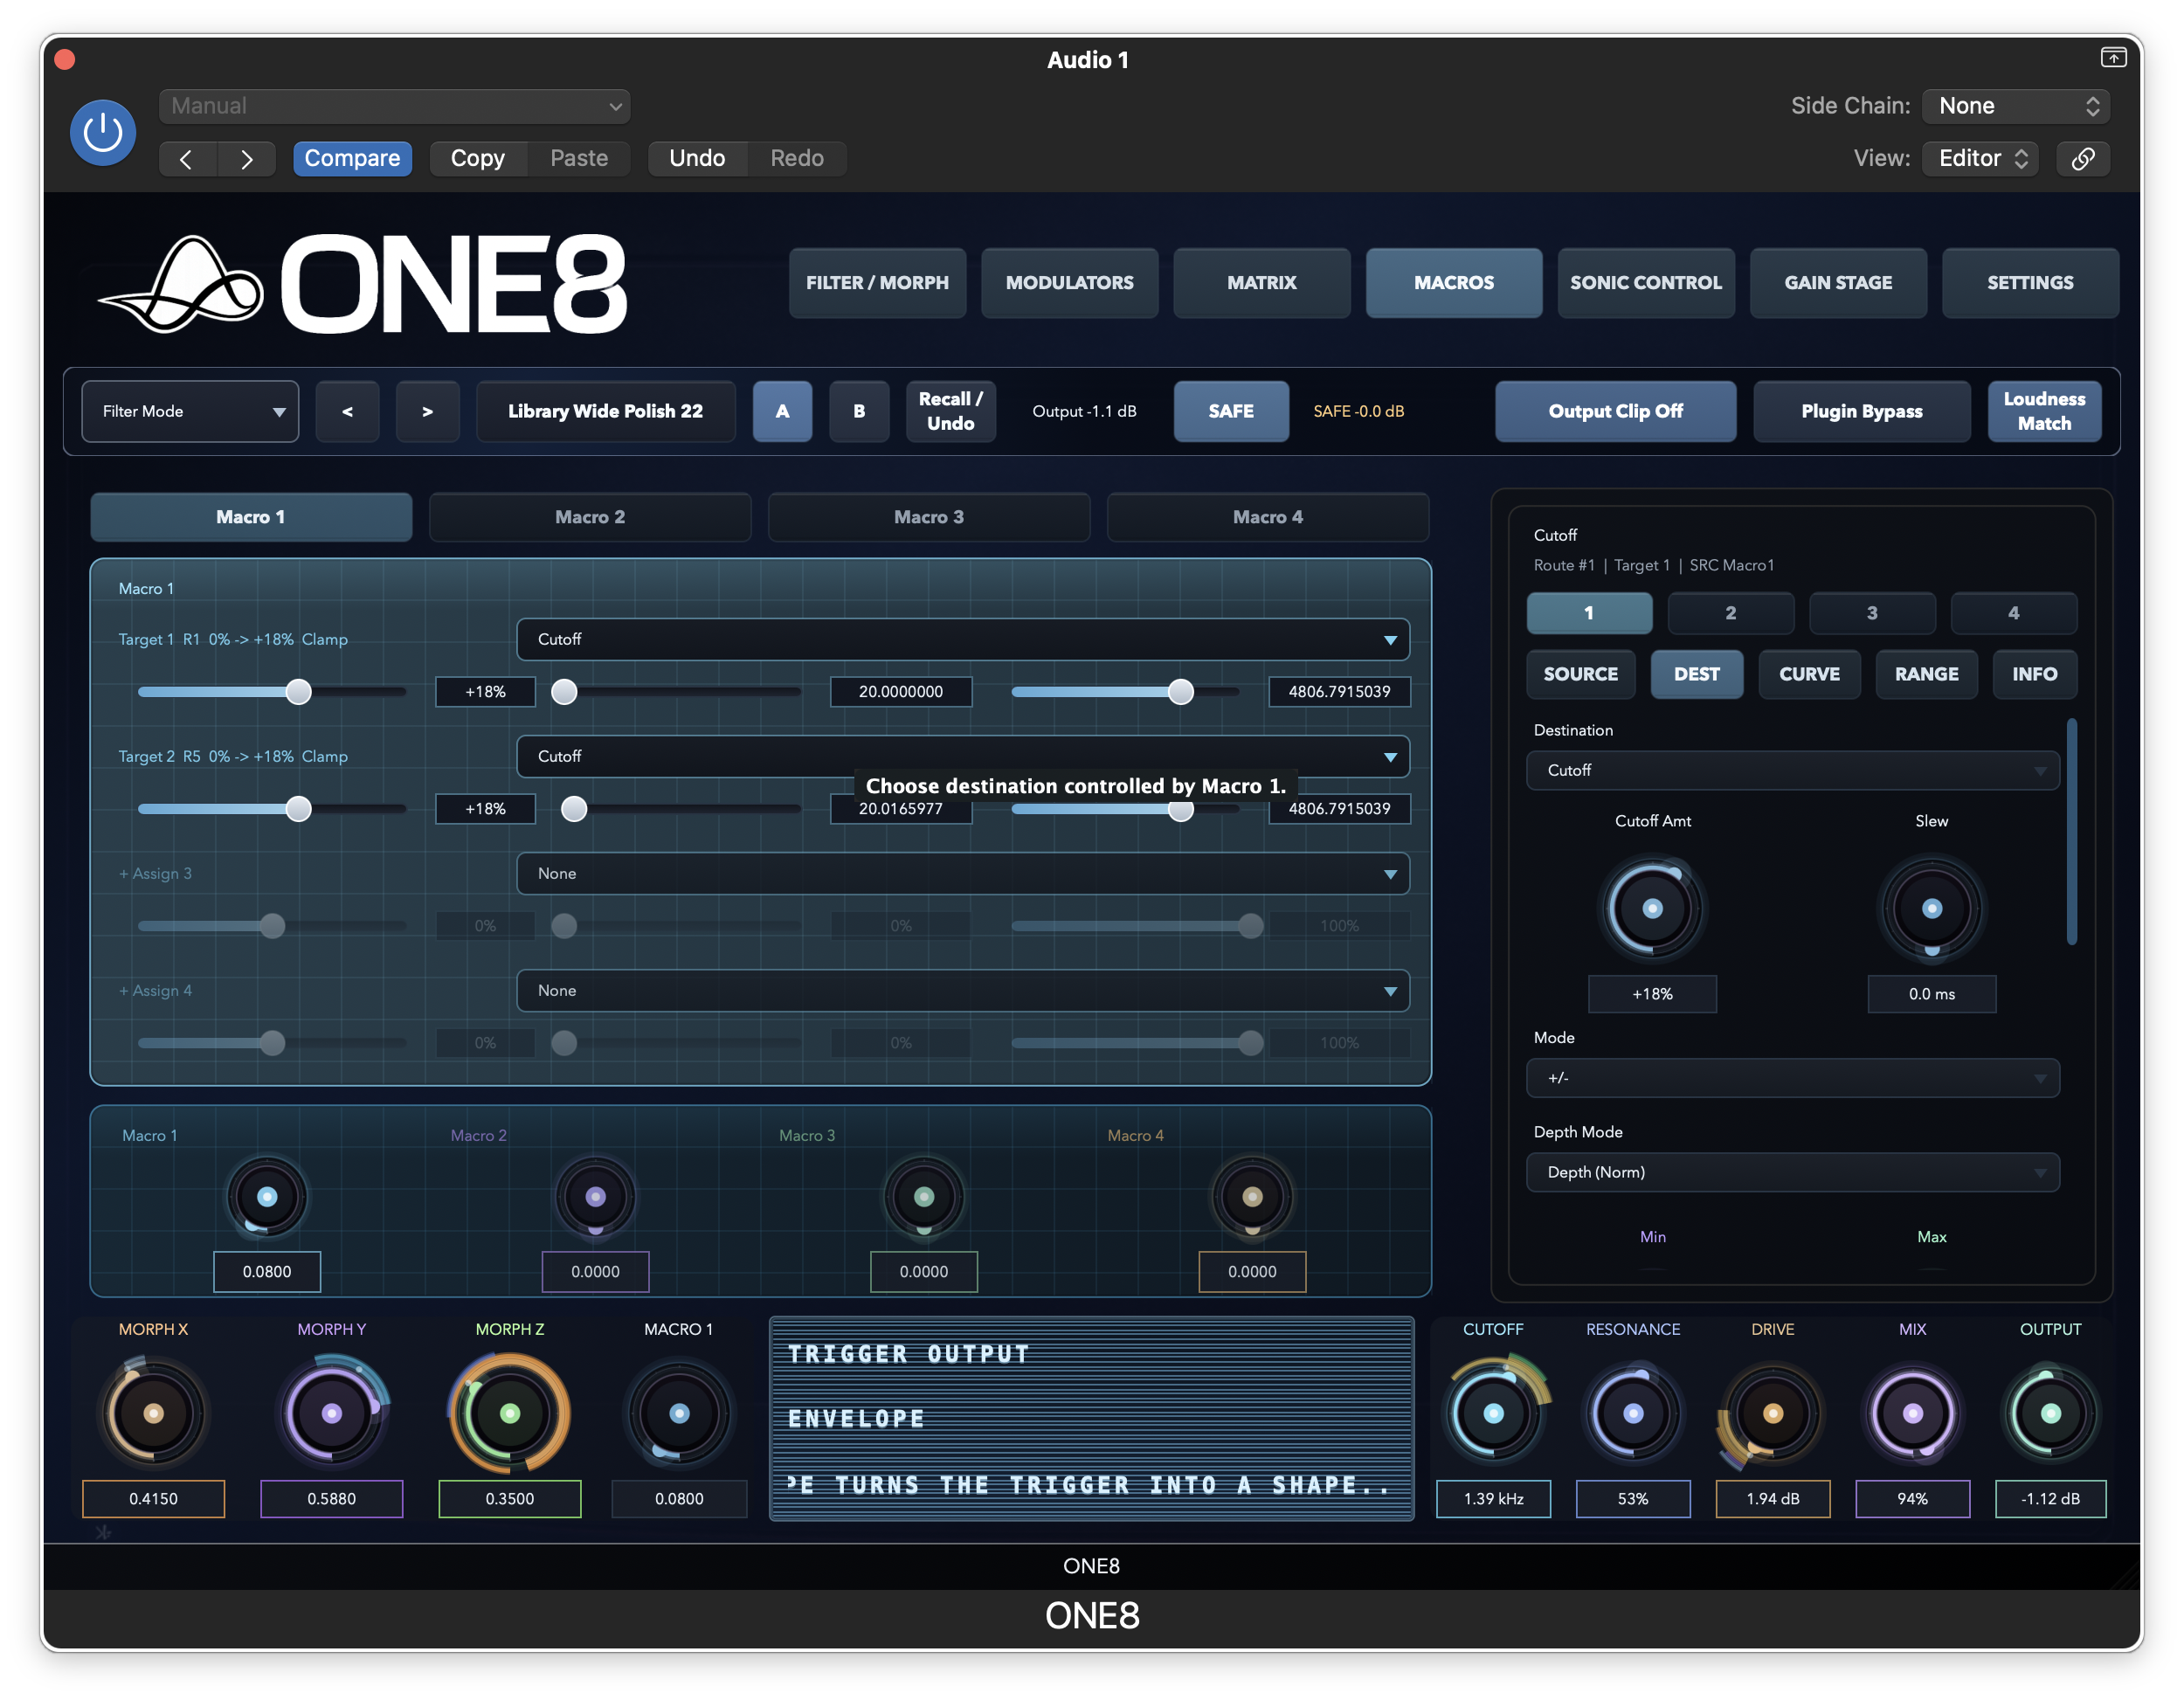The height and width of the screenshot is (1700, 2184).
Task: Toggle Output Clip Off
Action: (x=1615, y=411)
